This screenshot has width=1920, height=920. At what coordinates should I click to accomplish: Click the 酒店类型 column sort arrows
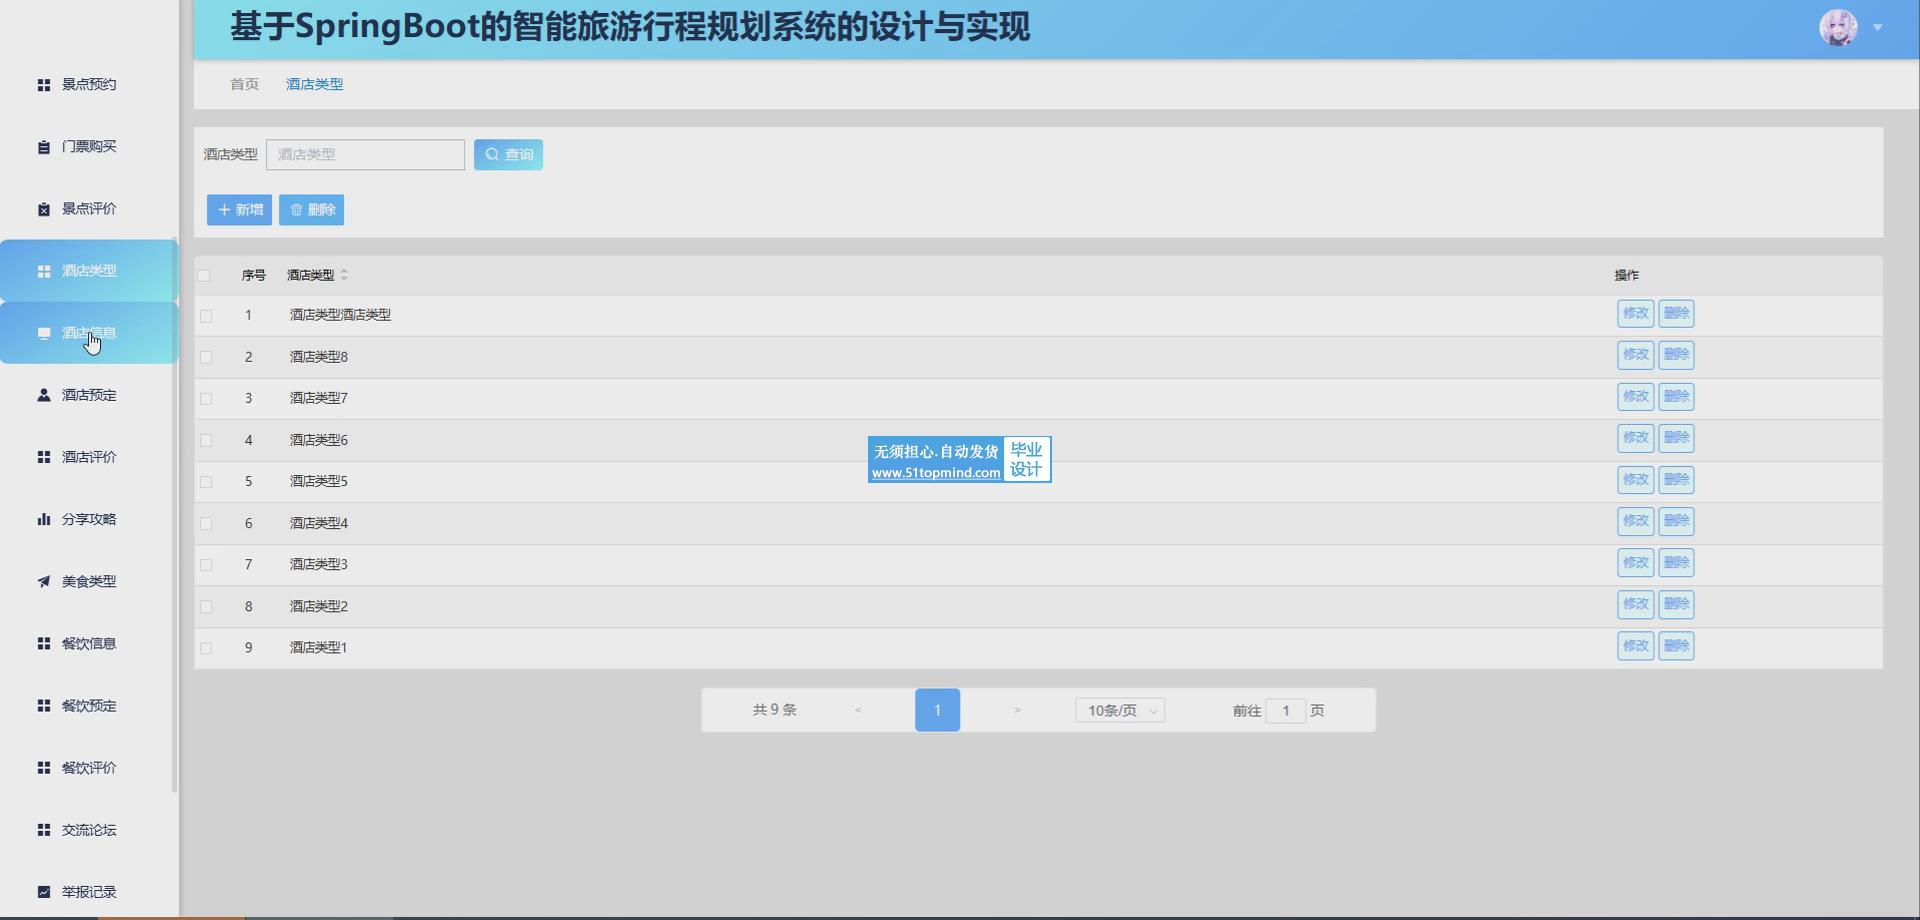[x=344, y=275]
